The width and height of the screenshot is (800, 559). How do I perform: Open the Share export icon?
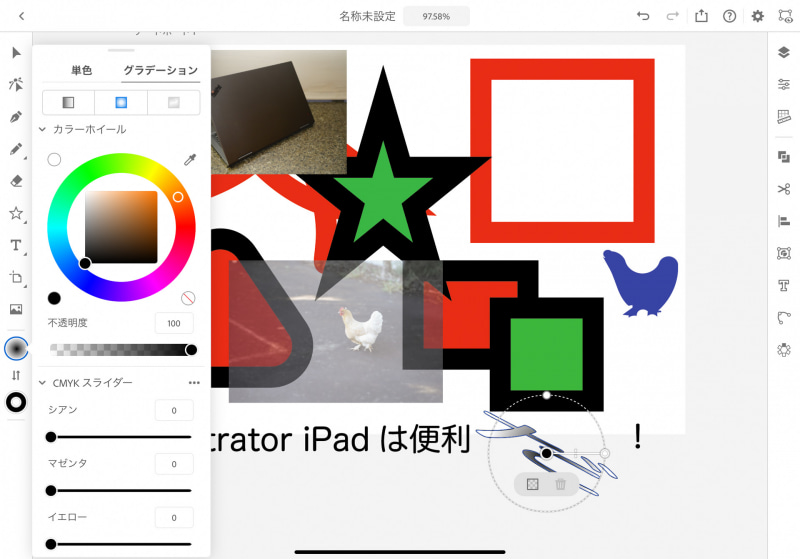tap(702, 16)
